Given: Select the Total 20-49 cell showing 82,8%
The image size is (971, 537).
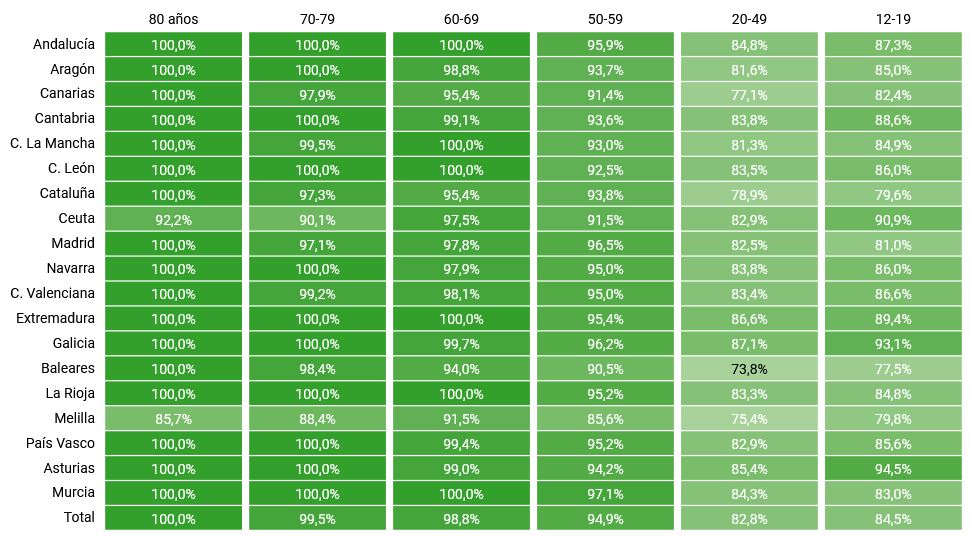Looking at the screenshot, I should pyautogui.click(x=749, y=518).
